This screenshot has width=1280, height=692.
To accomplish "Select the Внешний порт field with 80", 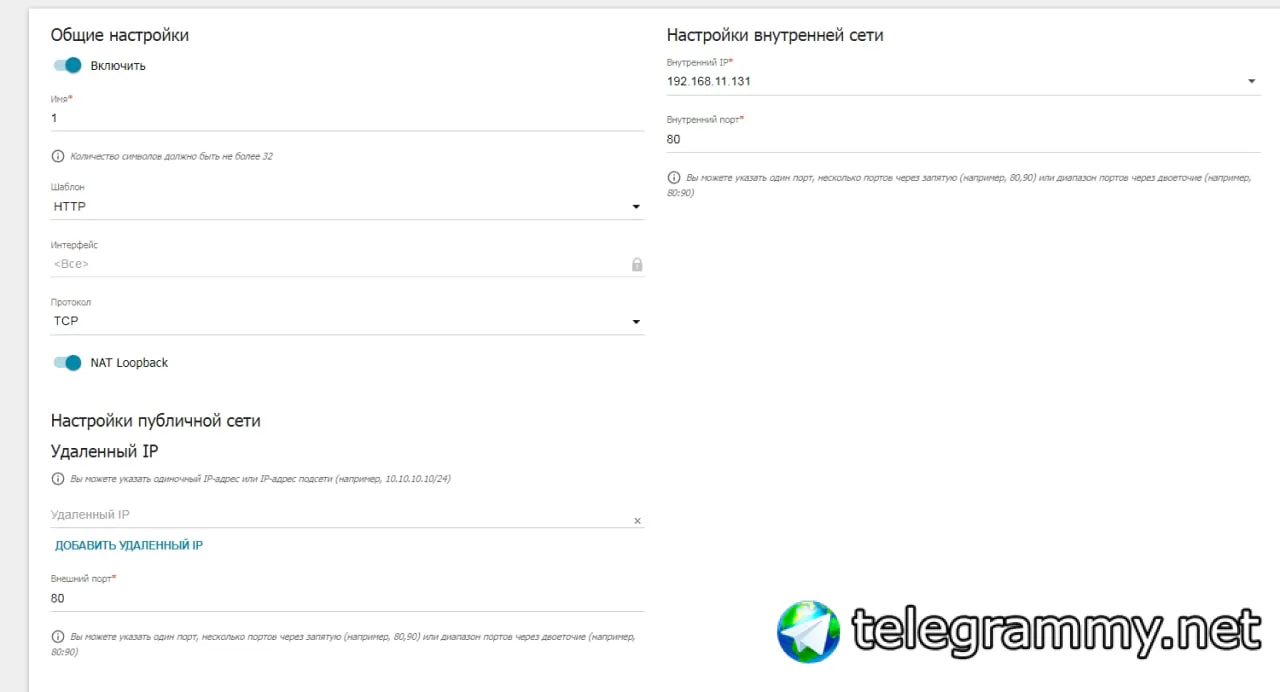I will coord(347,598).
